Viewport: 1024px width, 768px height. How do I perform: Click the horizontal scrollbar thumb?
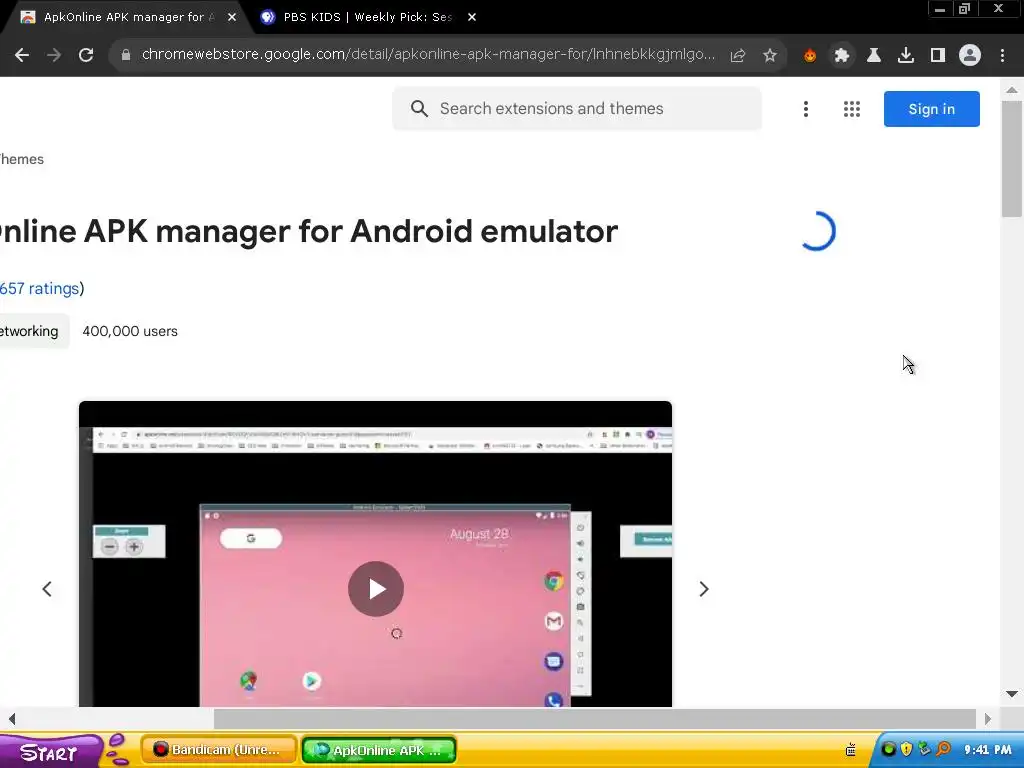click(594, 719)
